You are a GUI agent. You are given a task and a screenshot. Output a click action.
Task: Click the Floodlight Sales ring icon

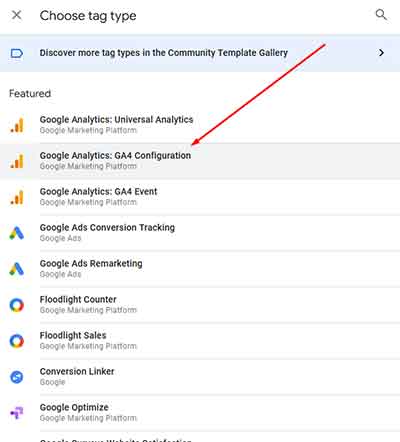coord(17,341)
